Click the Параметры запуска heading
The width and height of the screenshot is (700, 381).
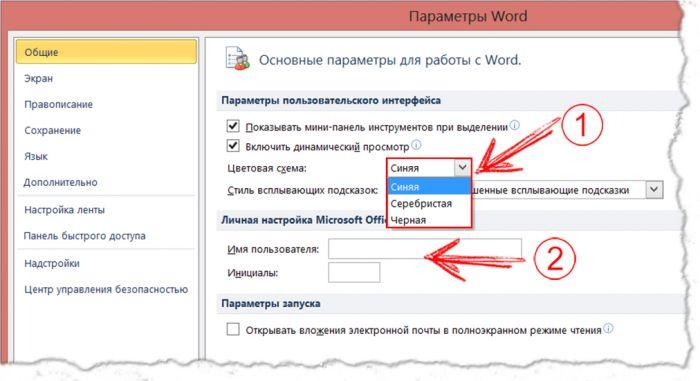[271, 304]
